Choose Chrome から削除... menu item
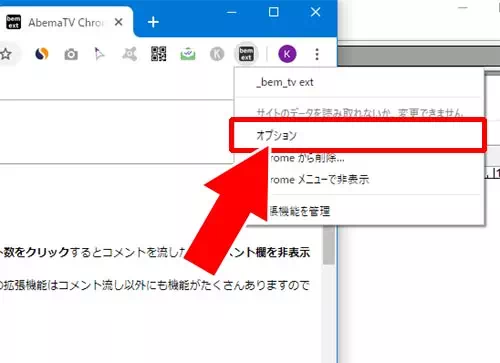The image size is (500, 363). [359, 158]
